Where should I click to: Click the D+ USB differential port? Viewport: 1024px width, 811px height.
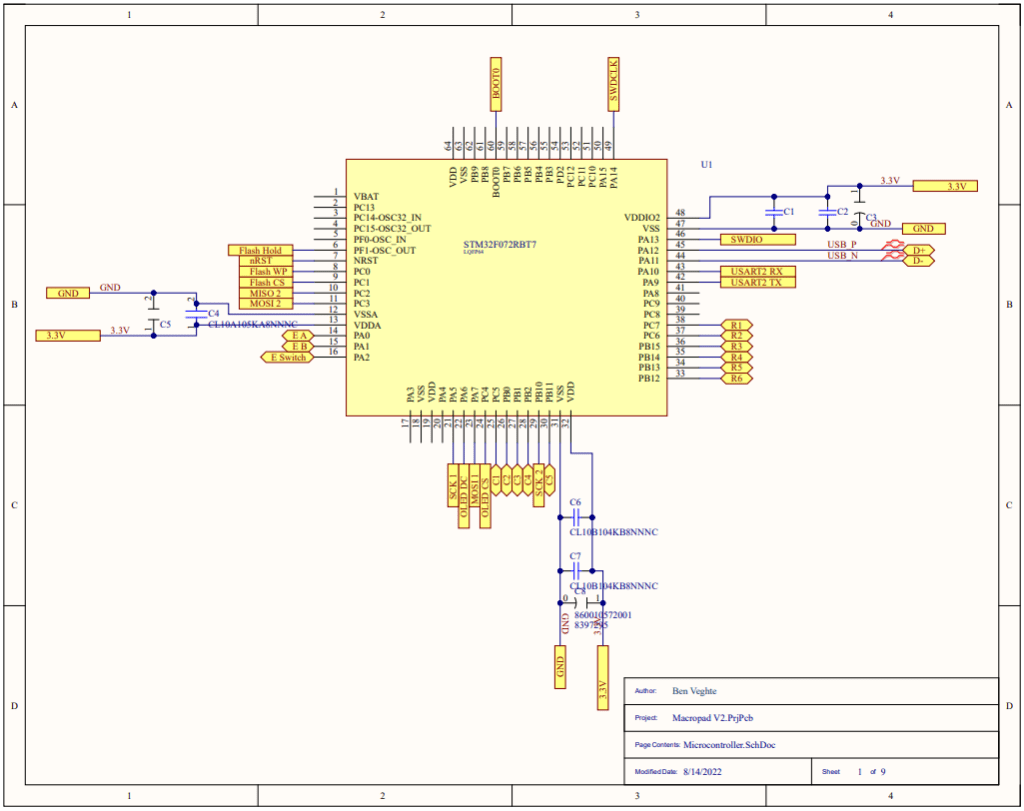(917, 249)
